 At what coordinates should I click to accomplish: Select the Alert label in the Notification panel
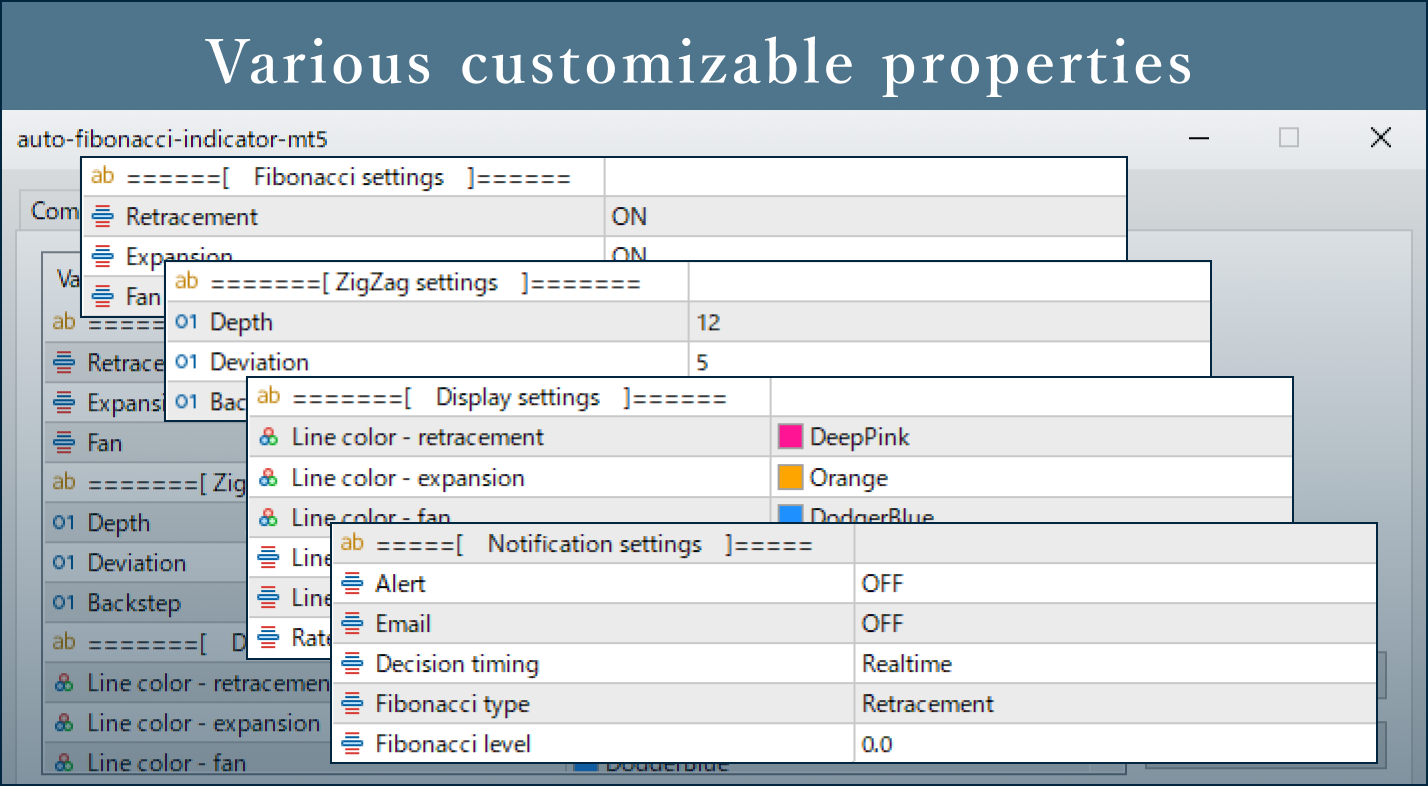[x=400, y=583]
